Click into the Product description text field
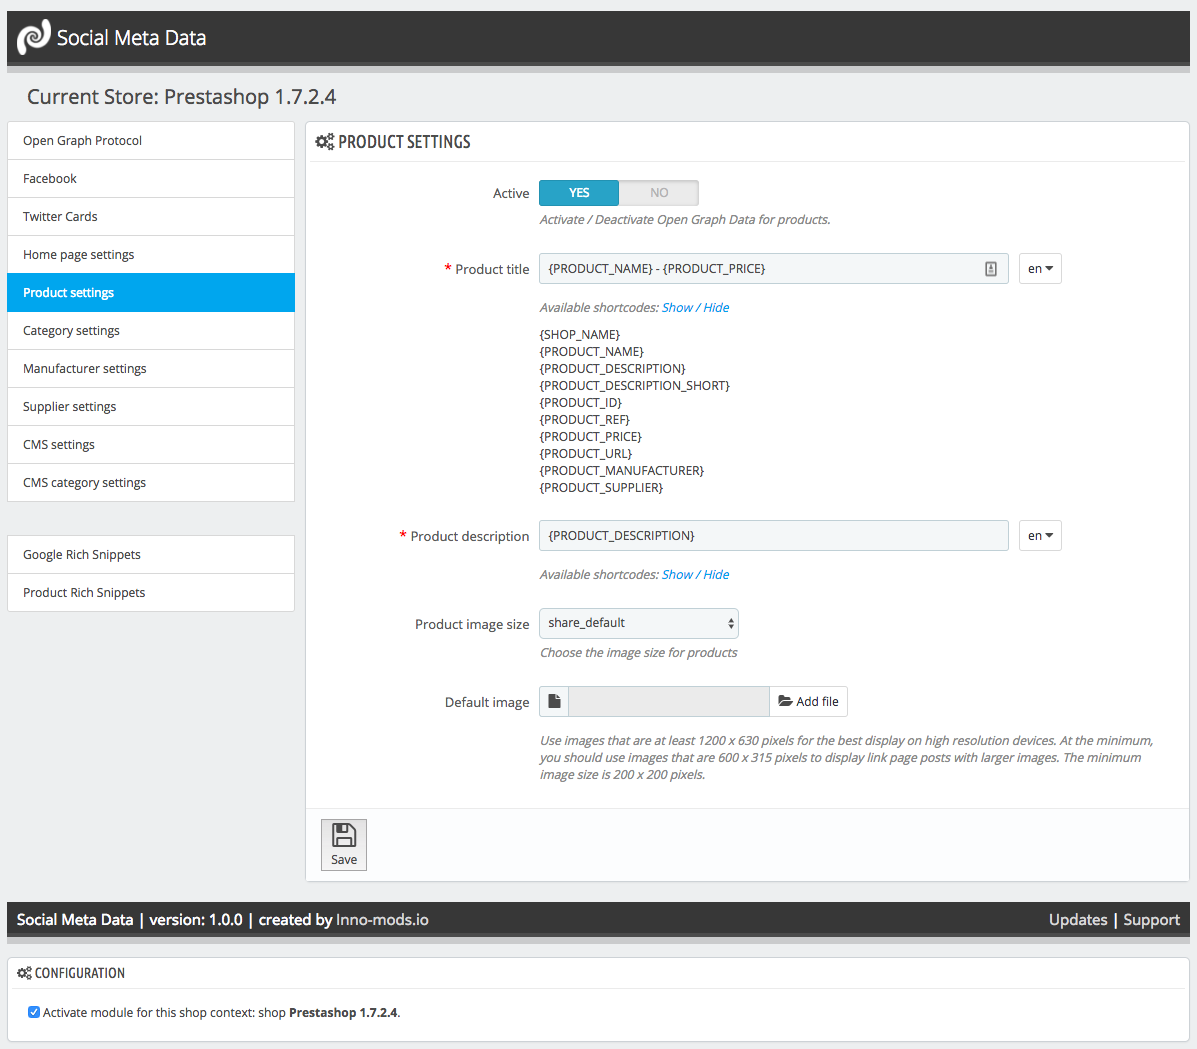The image size is (1197, 1049). click(773, 536)
